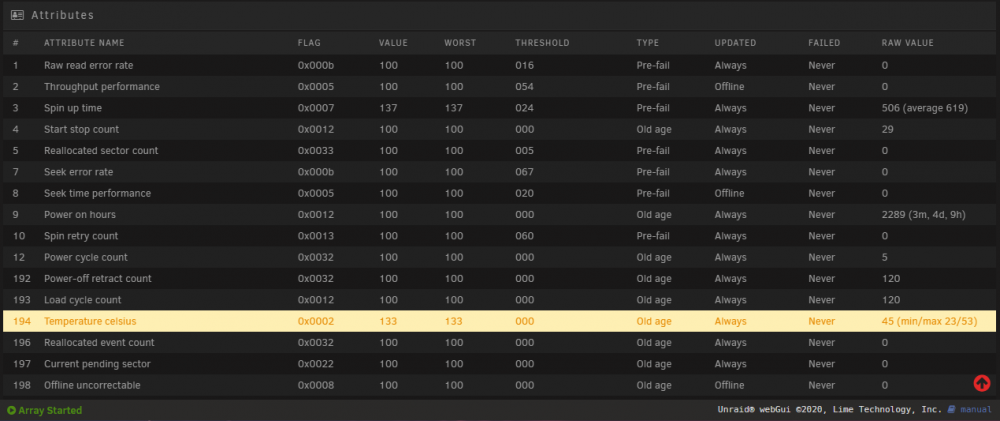Click Offline in Throughput performance row
Viewport: 1000px width, 421px height.
pos(729,86)
